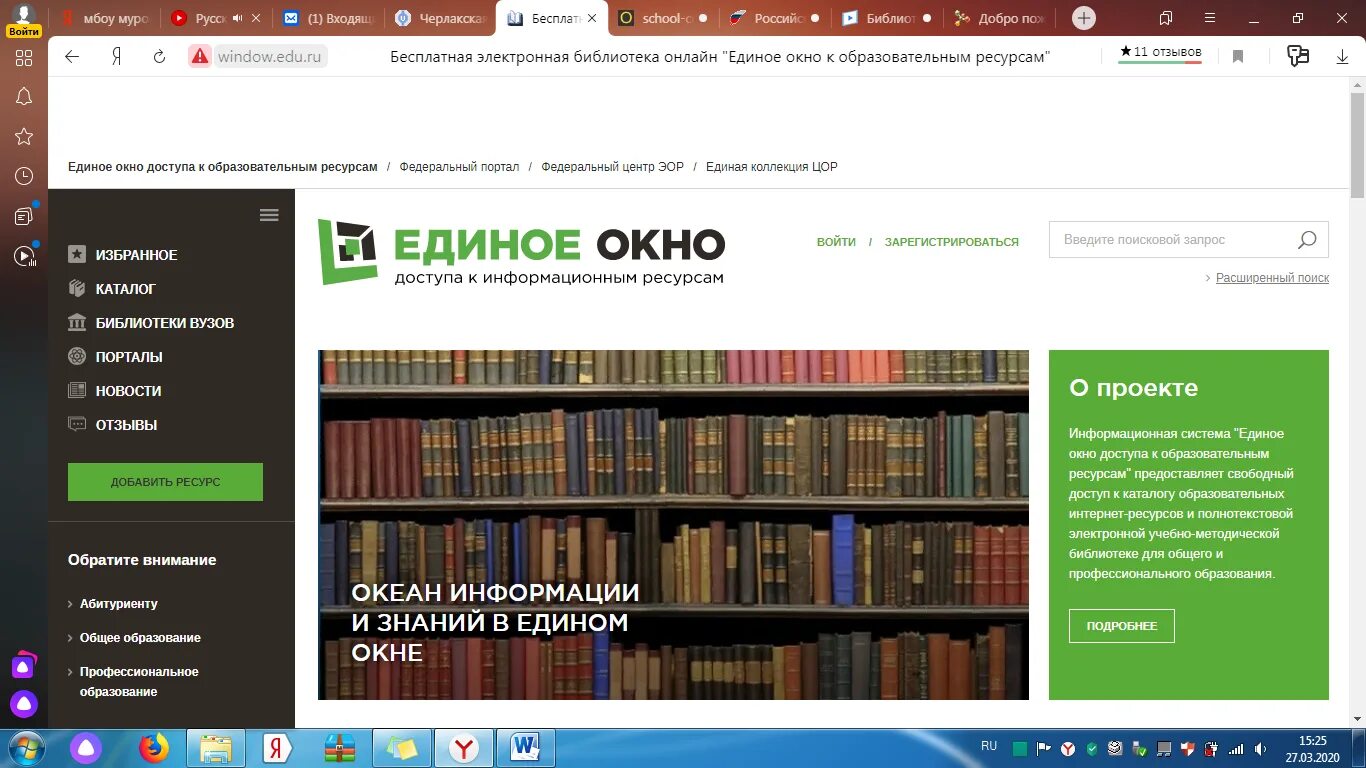Toggle the hamburger menu in dark sidebar
The image size is (1366, 768).
pos(269,215)
